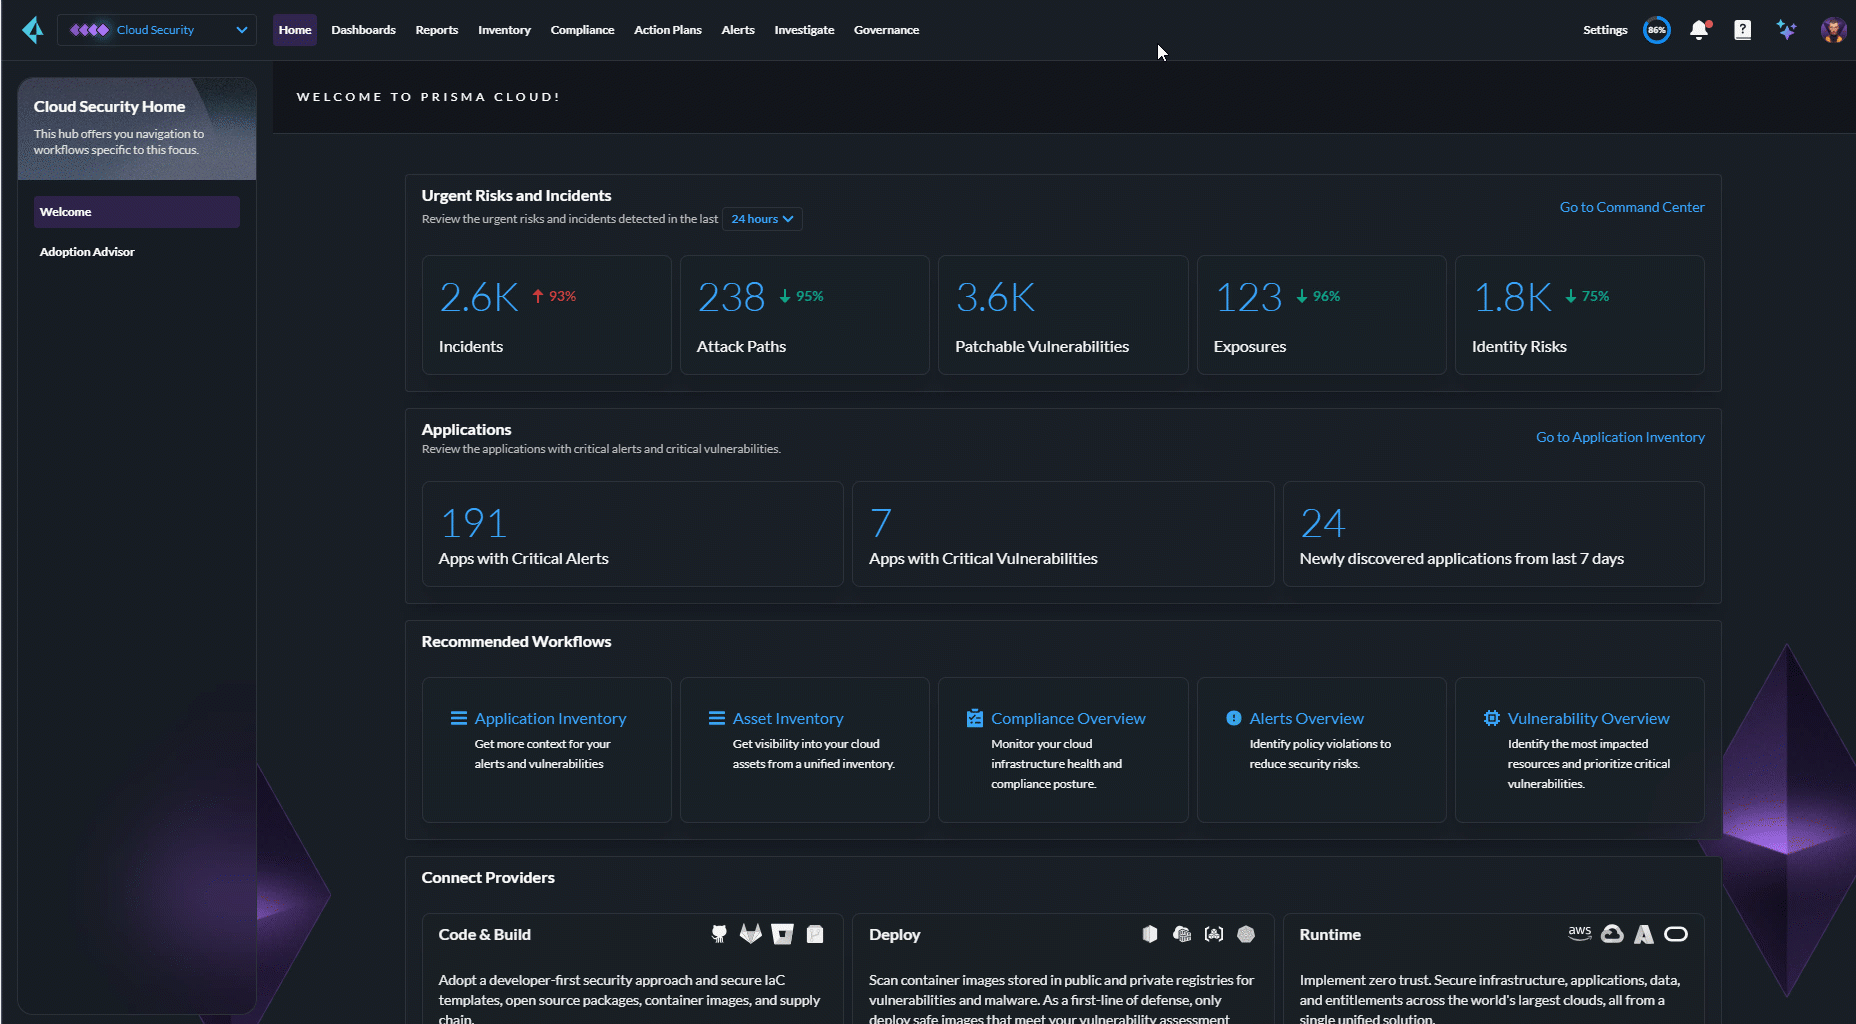This screenshot has width=1856, height=1024.
Task: Click the fourth provider icon in Code & Build
Action: point(815,934)
